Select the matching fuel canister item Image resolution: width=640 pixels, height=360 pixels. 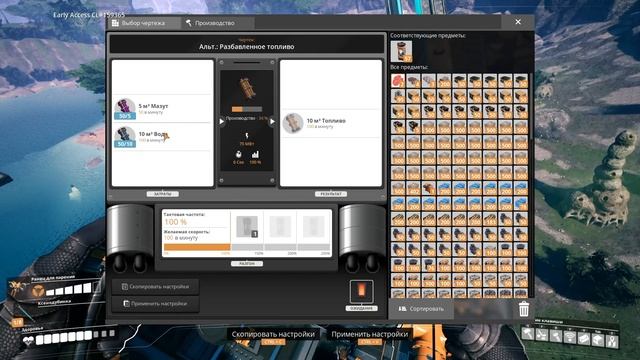coord(401,51)
